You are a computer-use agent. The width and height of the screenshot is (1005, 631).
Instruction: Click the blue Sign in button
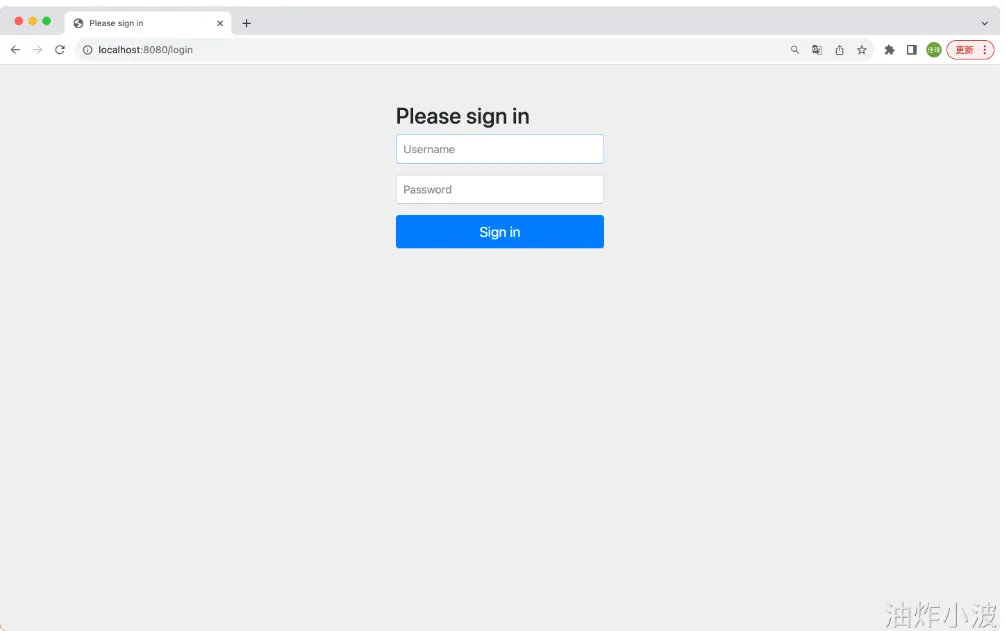(x=500, y=231)
